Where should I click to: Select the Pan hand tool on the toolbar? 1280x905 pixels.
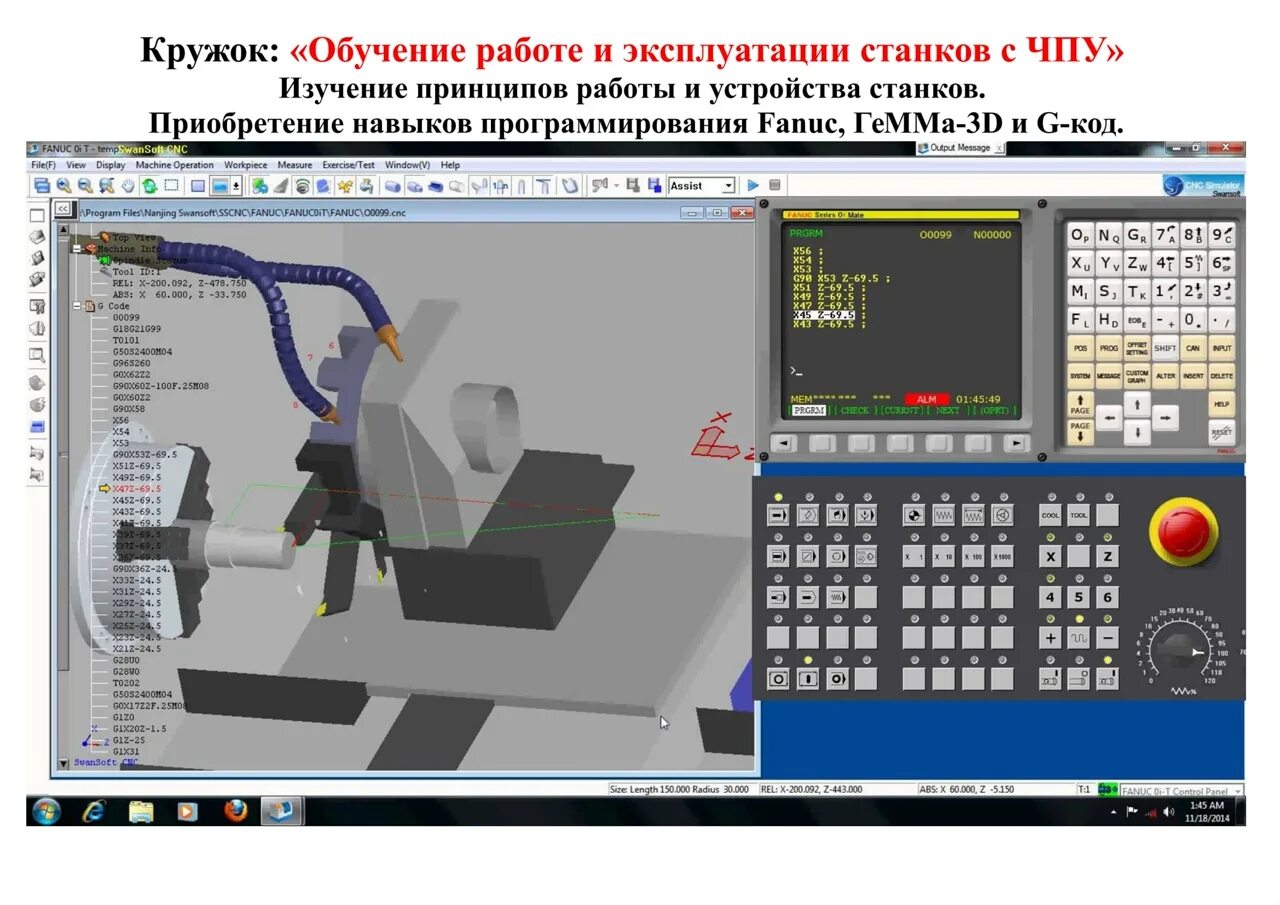click(128, 185)
